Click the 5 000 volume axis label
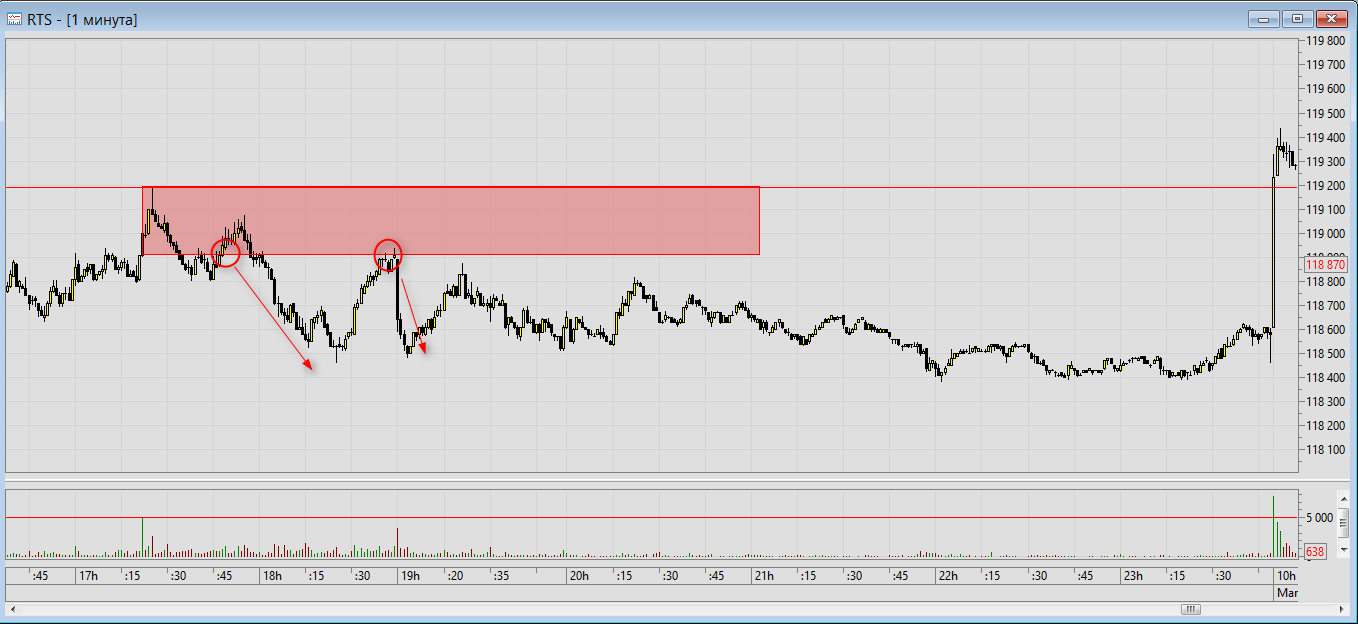This screenshot has height=624, width=1358. (x=1318, y=517)
